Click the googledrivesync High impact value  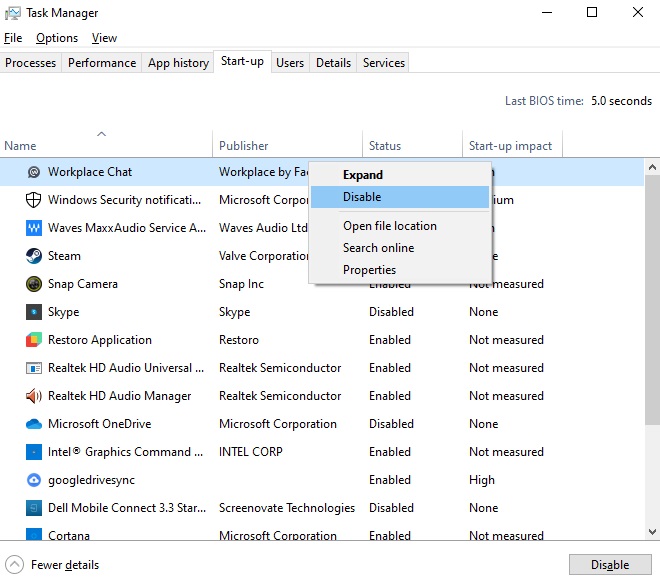482,480
